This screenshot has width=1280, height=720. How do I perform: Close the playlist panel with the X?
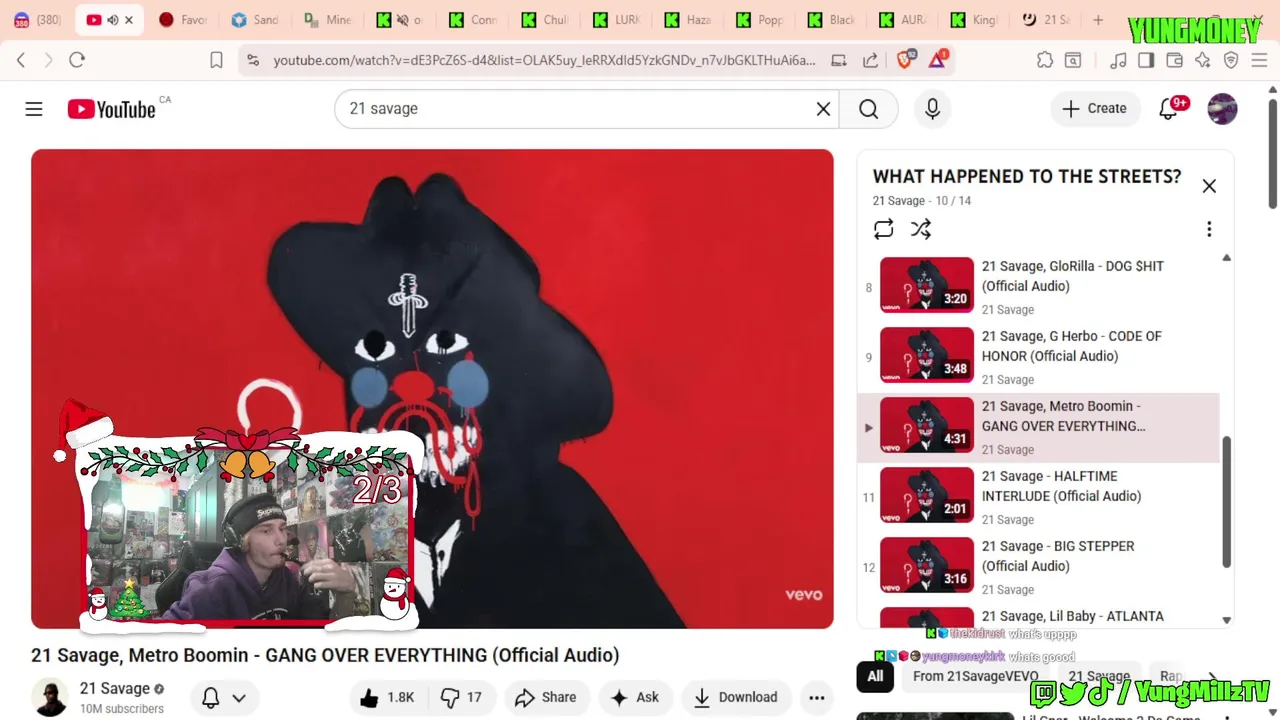(x=1209, y=186)
